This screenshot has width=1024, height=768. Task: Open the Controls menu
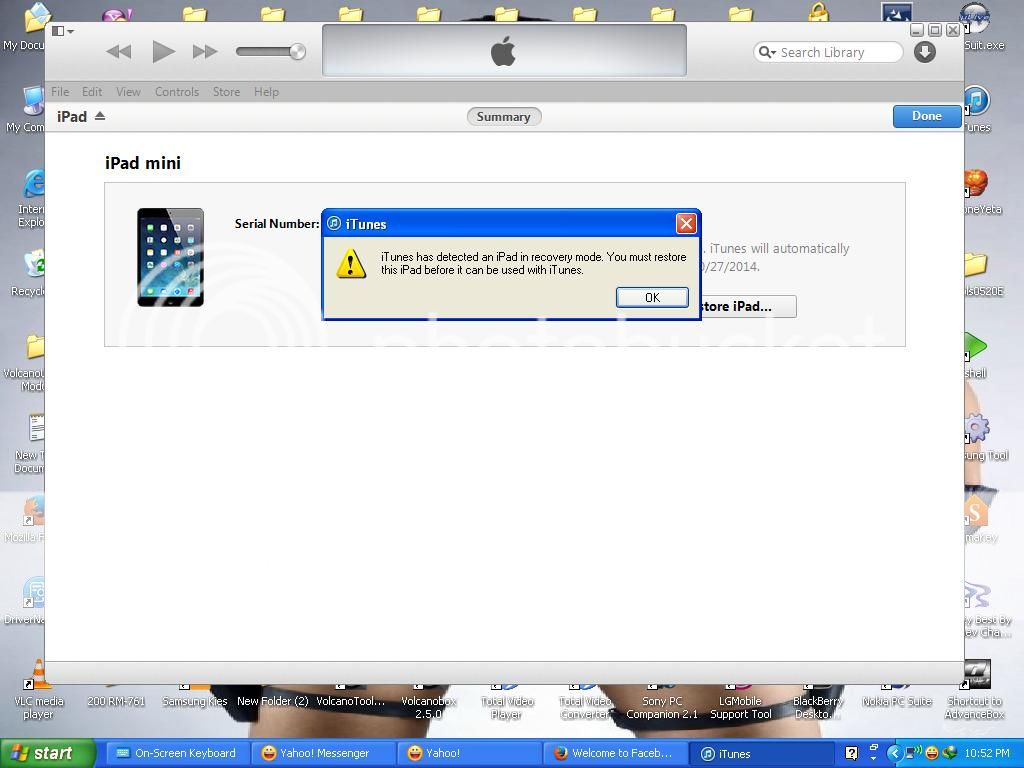coord(176,91)
